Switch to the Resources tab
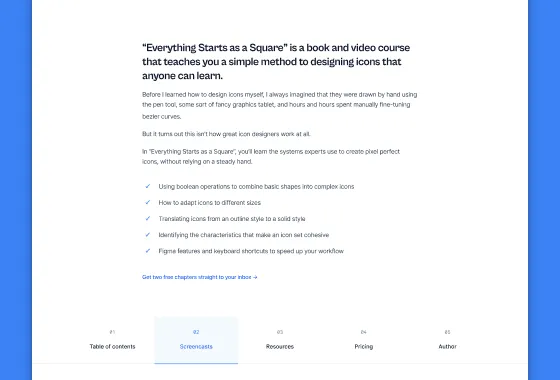Viewport: 560px width, 380px height. 280,340
